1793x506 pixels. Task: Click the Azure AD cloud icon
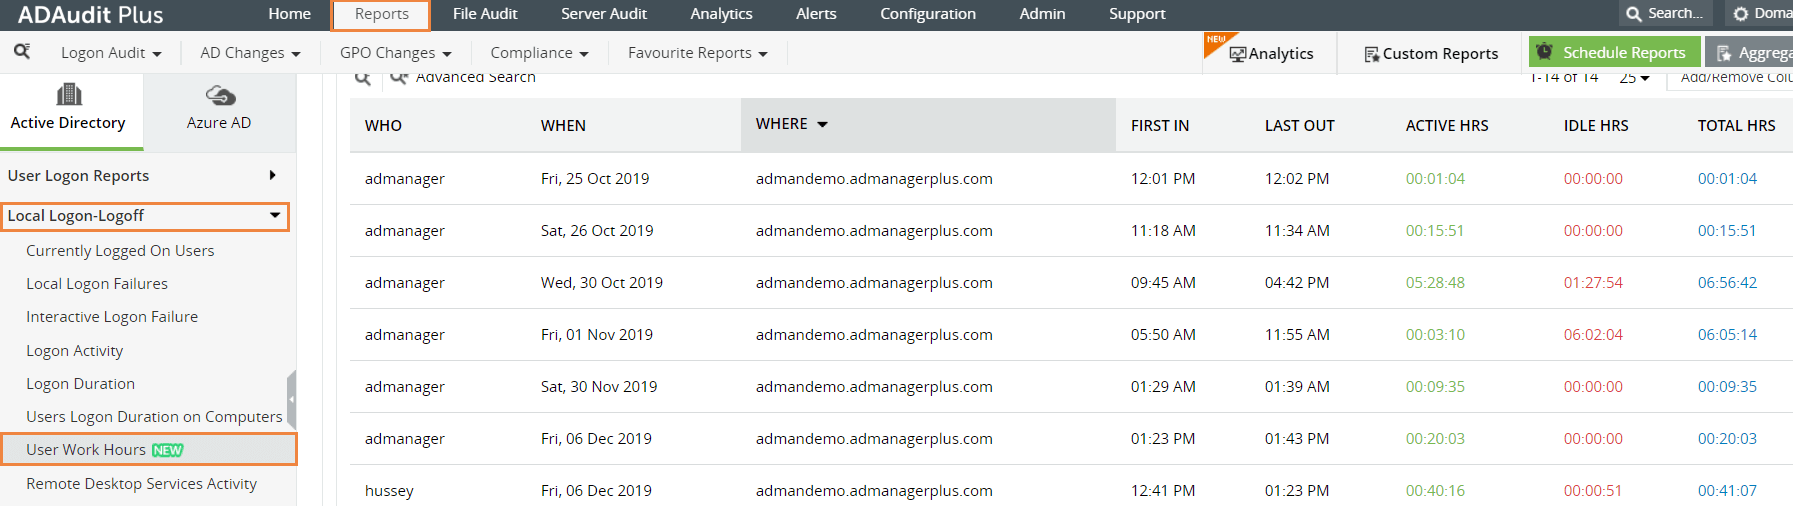(220, 95)
